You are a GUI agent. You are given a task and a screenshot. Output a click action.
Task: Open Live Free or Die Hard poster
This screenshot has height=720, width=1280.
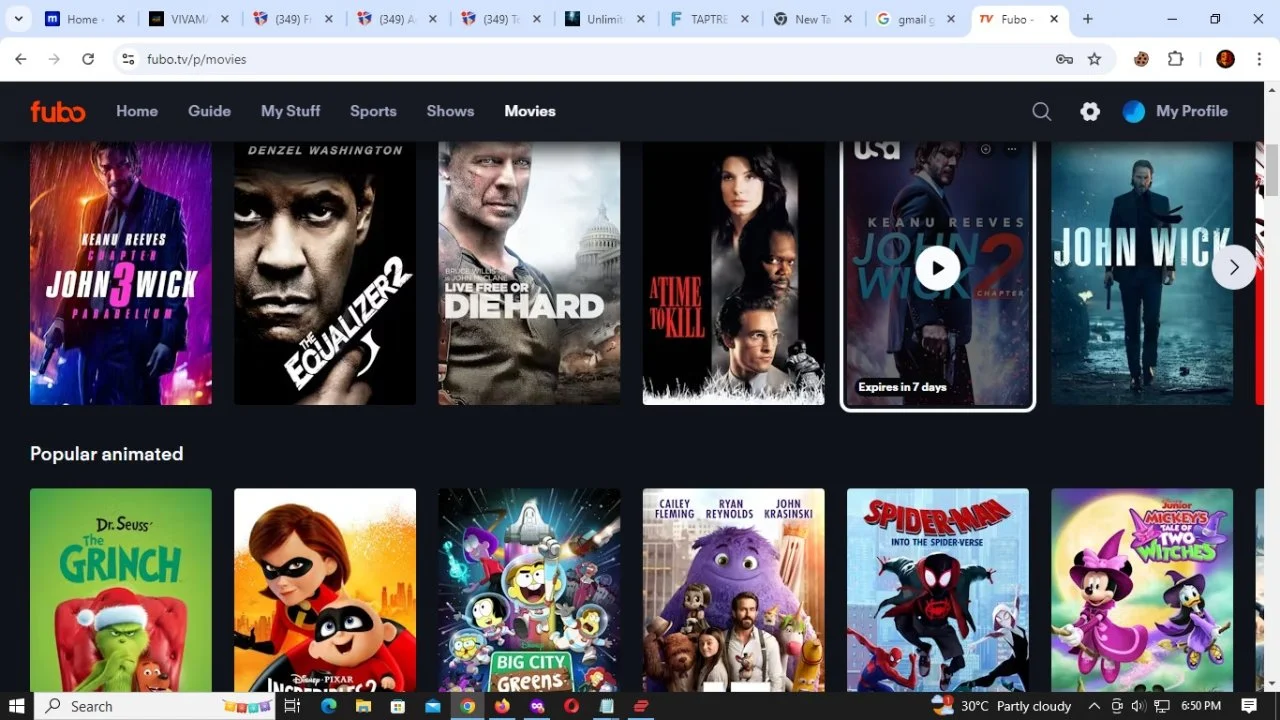click(x=529, y=273)
